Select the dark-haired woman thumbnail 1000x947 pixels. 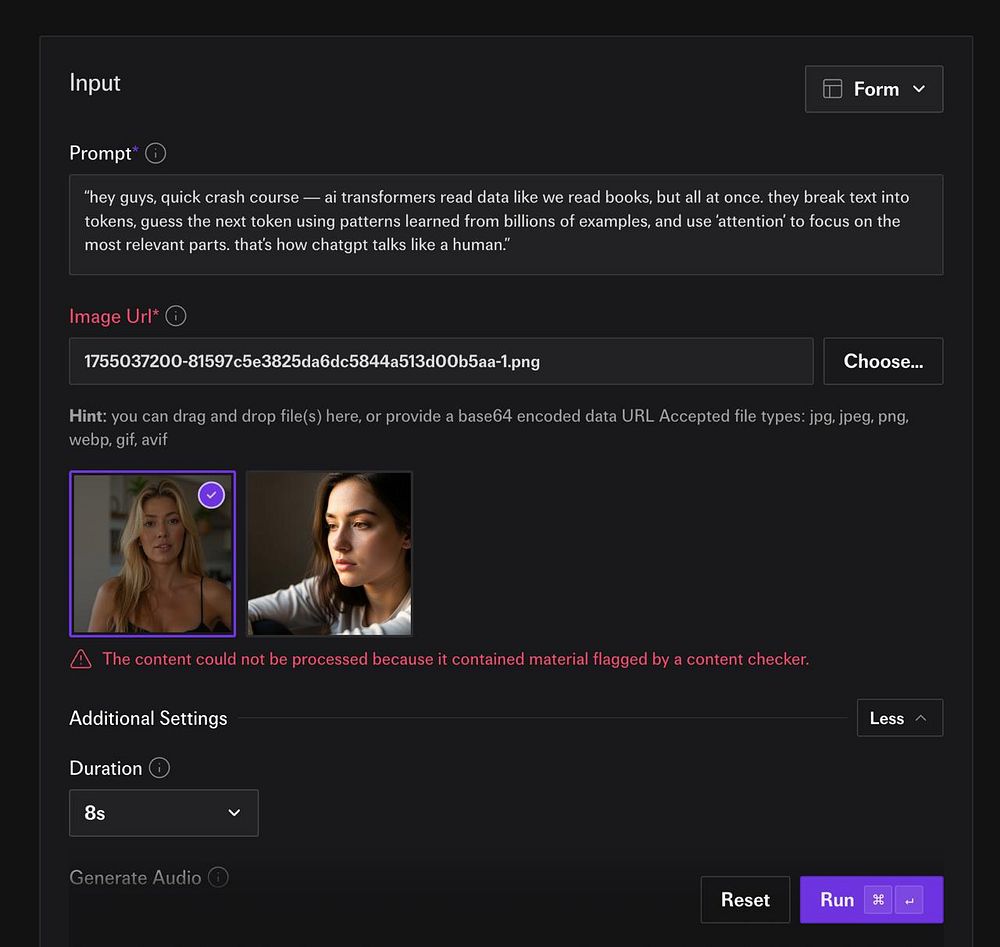pyautogui.click(x=329, y=554)
